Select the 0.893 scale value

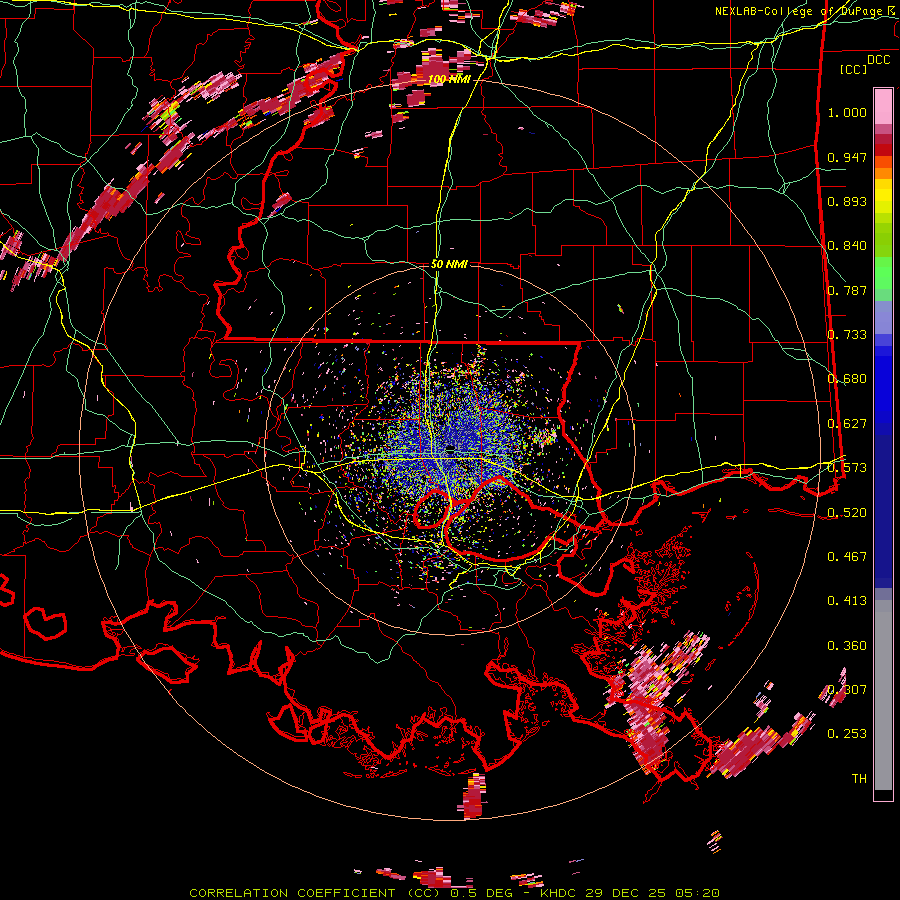coord(847,201)
